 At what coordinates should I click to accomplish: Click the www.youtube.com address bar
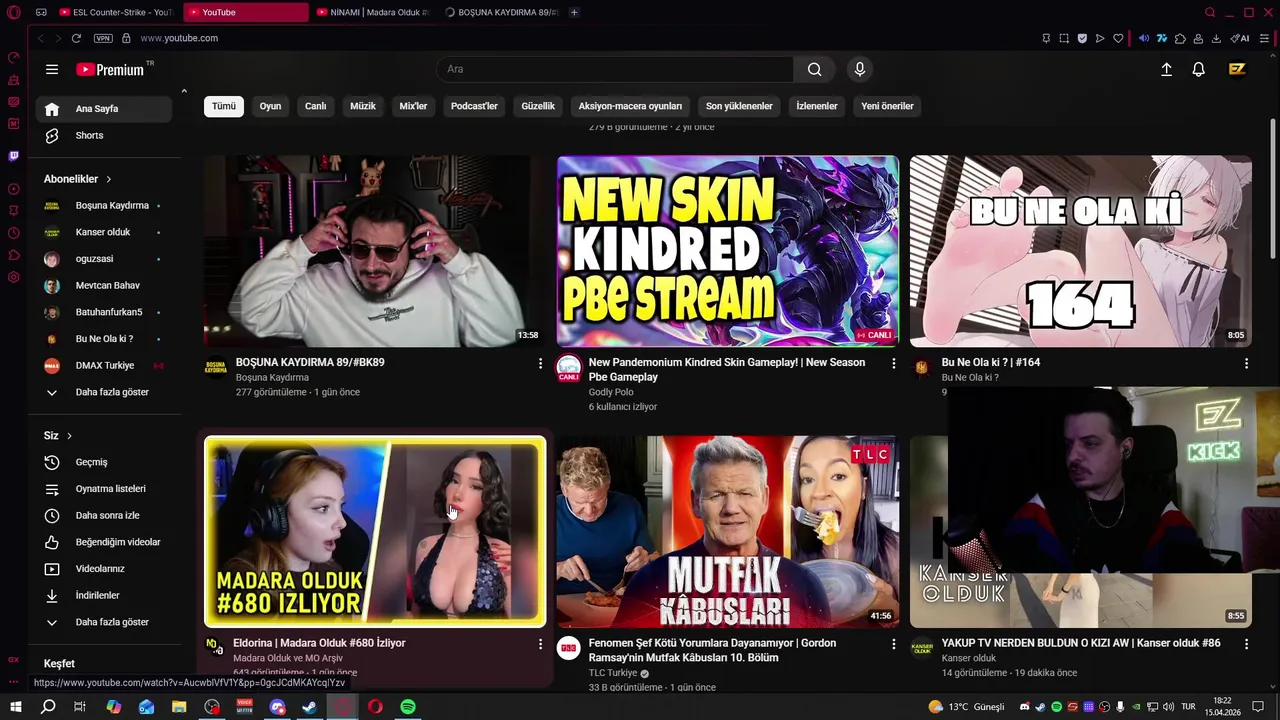coord(179,38)
